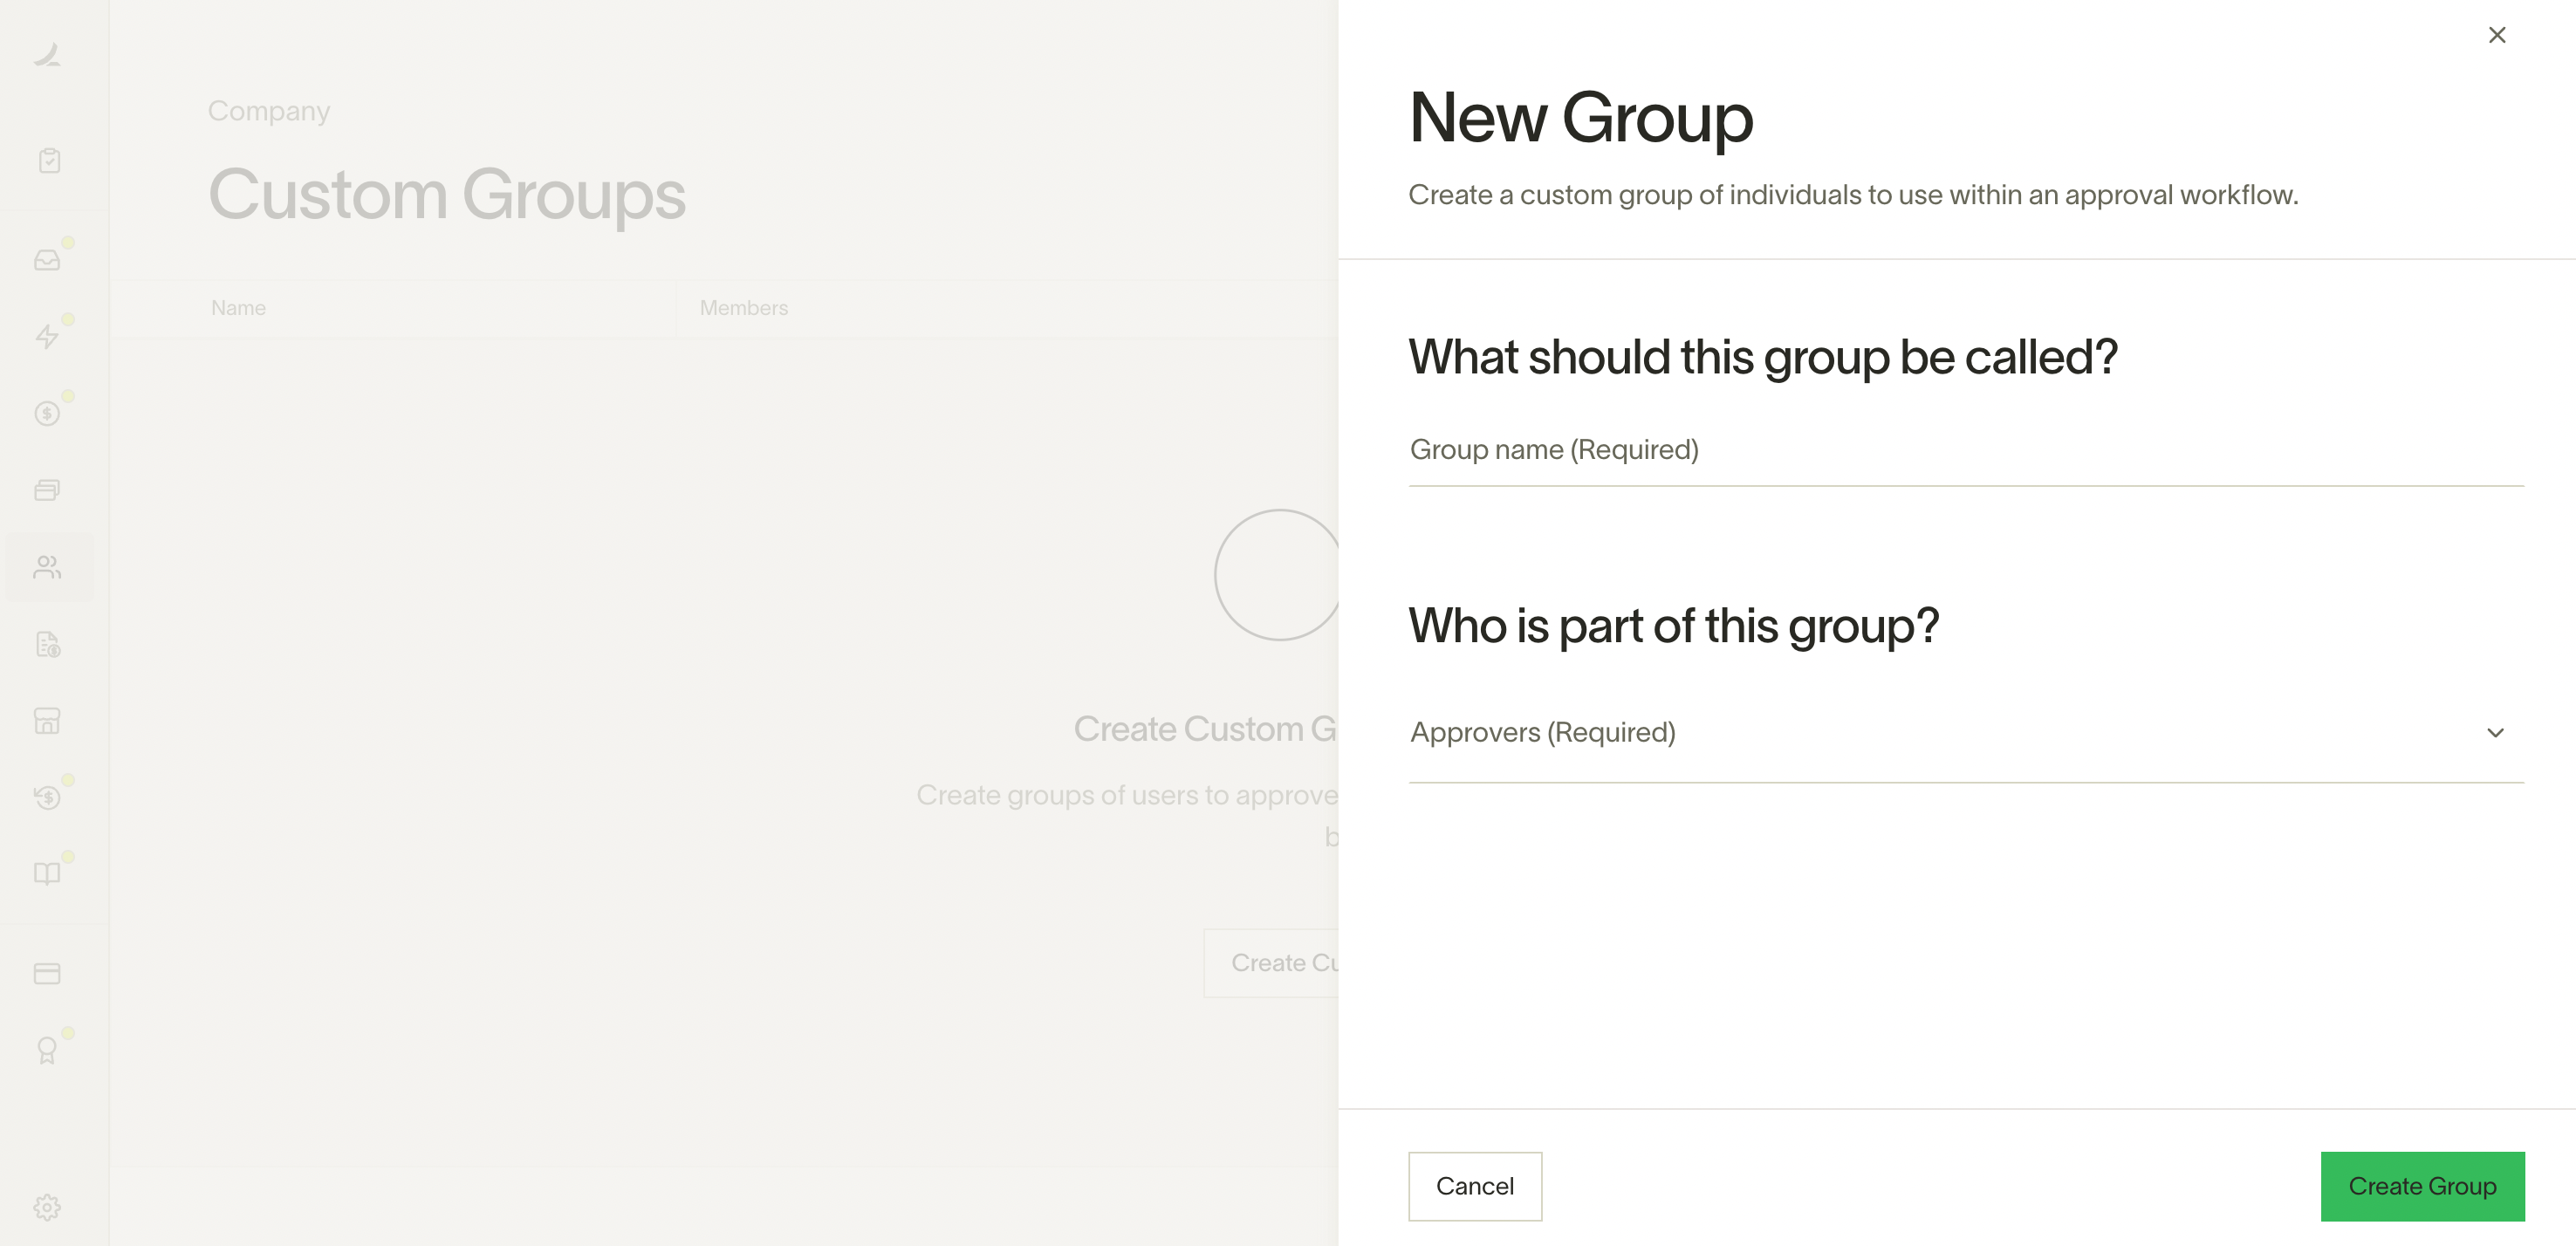This screenshot has width=2576, height=1246.
Task: Select the stacked cards sidebar icon
Action: [47, 490]
